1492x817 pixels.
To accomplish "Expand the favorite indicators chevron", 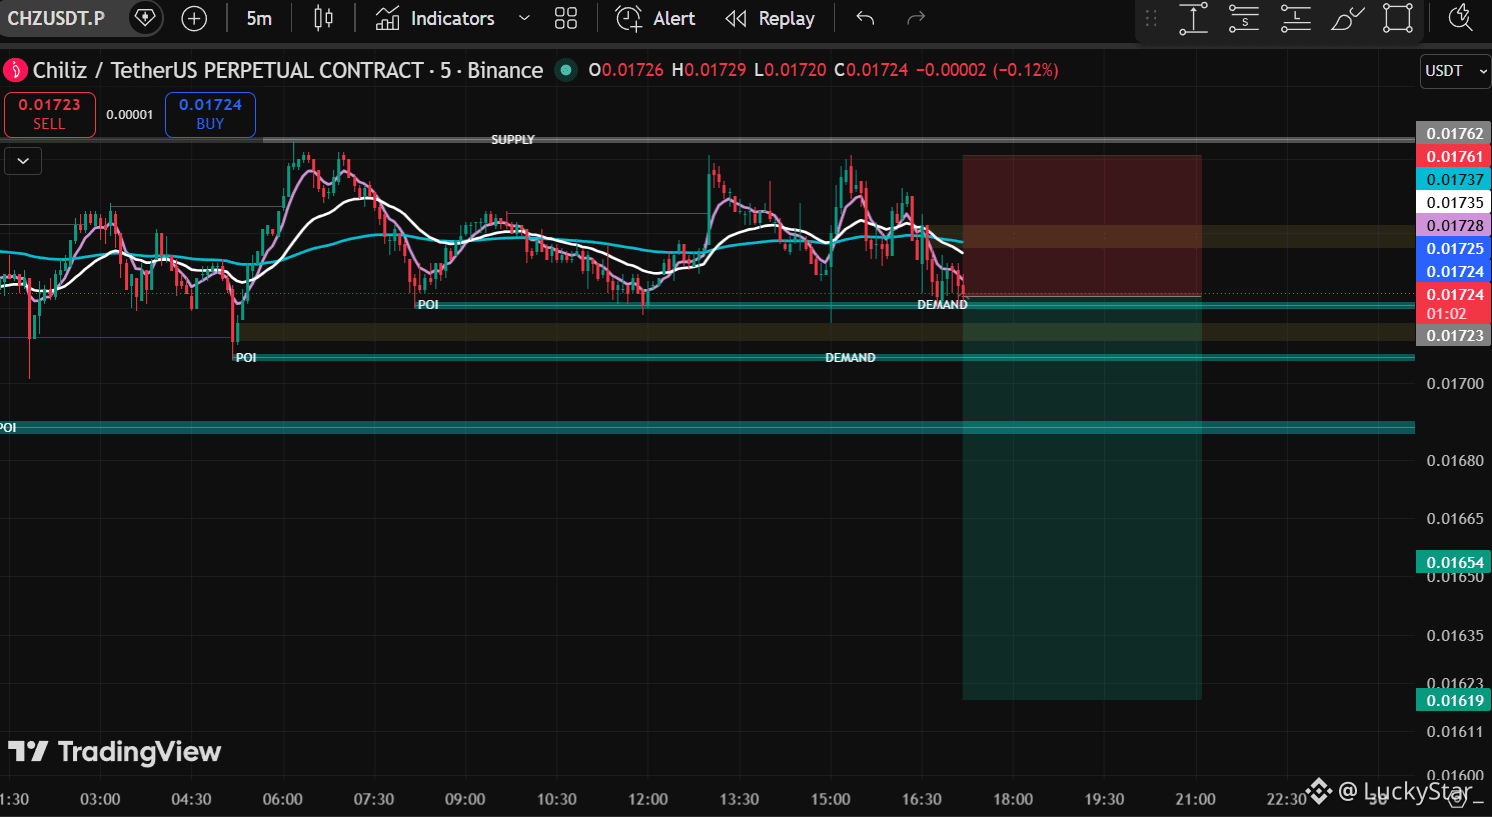I will tap(524, 18).
